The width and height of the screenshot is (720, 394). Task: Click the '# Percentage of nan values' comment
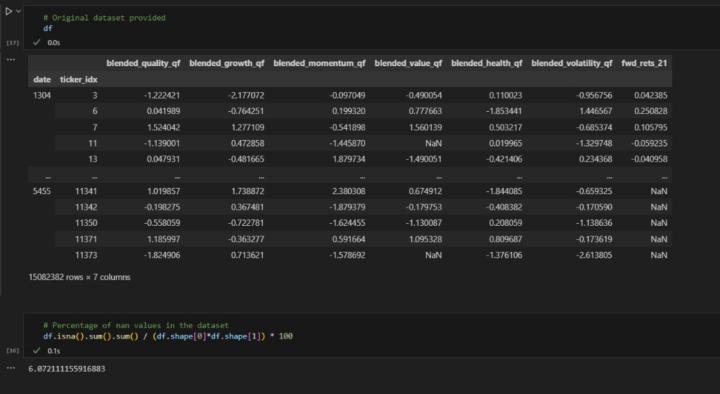(x=136, y=325)
